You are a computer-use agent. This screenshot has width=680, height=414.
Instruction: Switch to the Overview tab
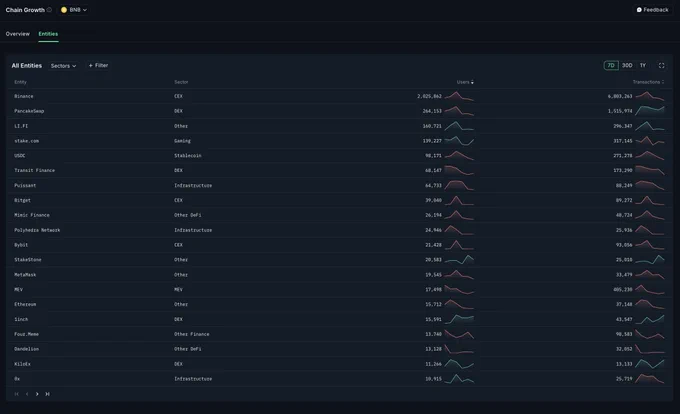[x=17, y=34]
